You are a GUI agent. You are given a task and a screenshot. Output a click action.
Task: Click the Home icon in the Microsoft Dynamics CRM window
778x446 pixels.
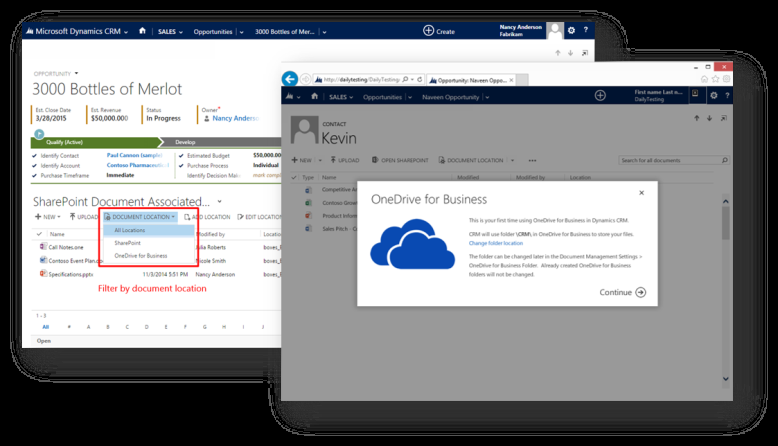point(142,31)
